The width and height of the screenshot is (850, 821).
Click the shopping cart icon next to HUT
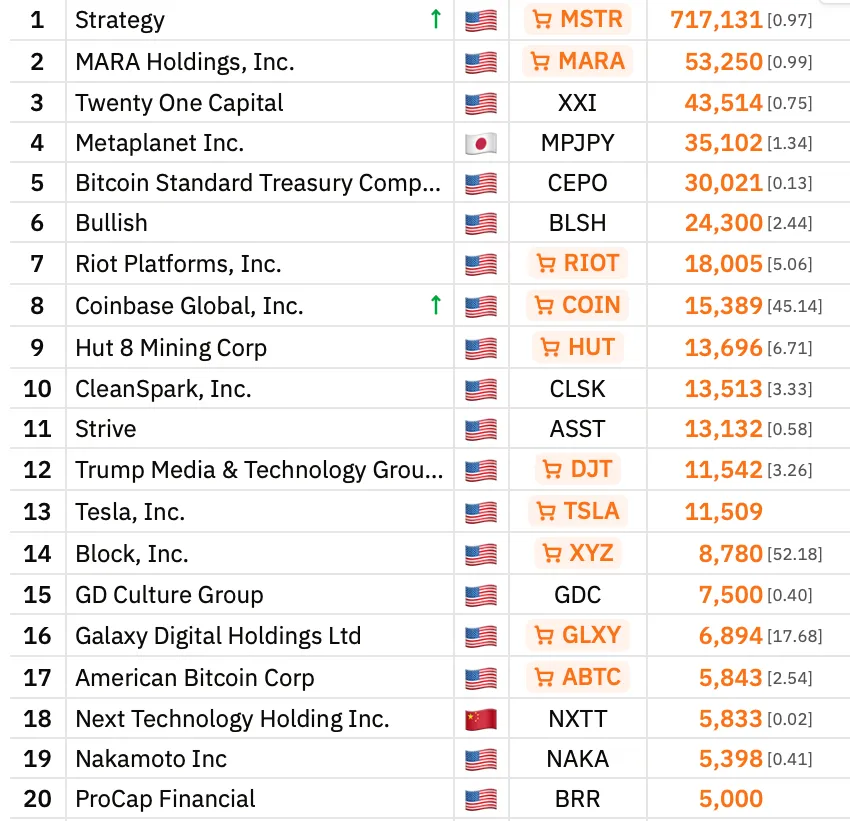[x=552, y=346]
